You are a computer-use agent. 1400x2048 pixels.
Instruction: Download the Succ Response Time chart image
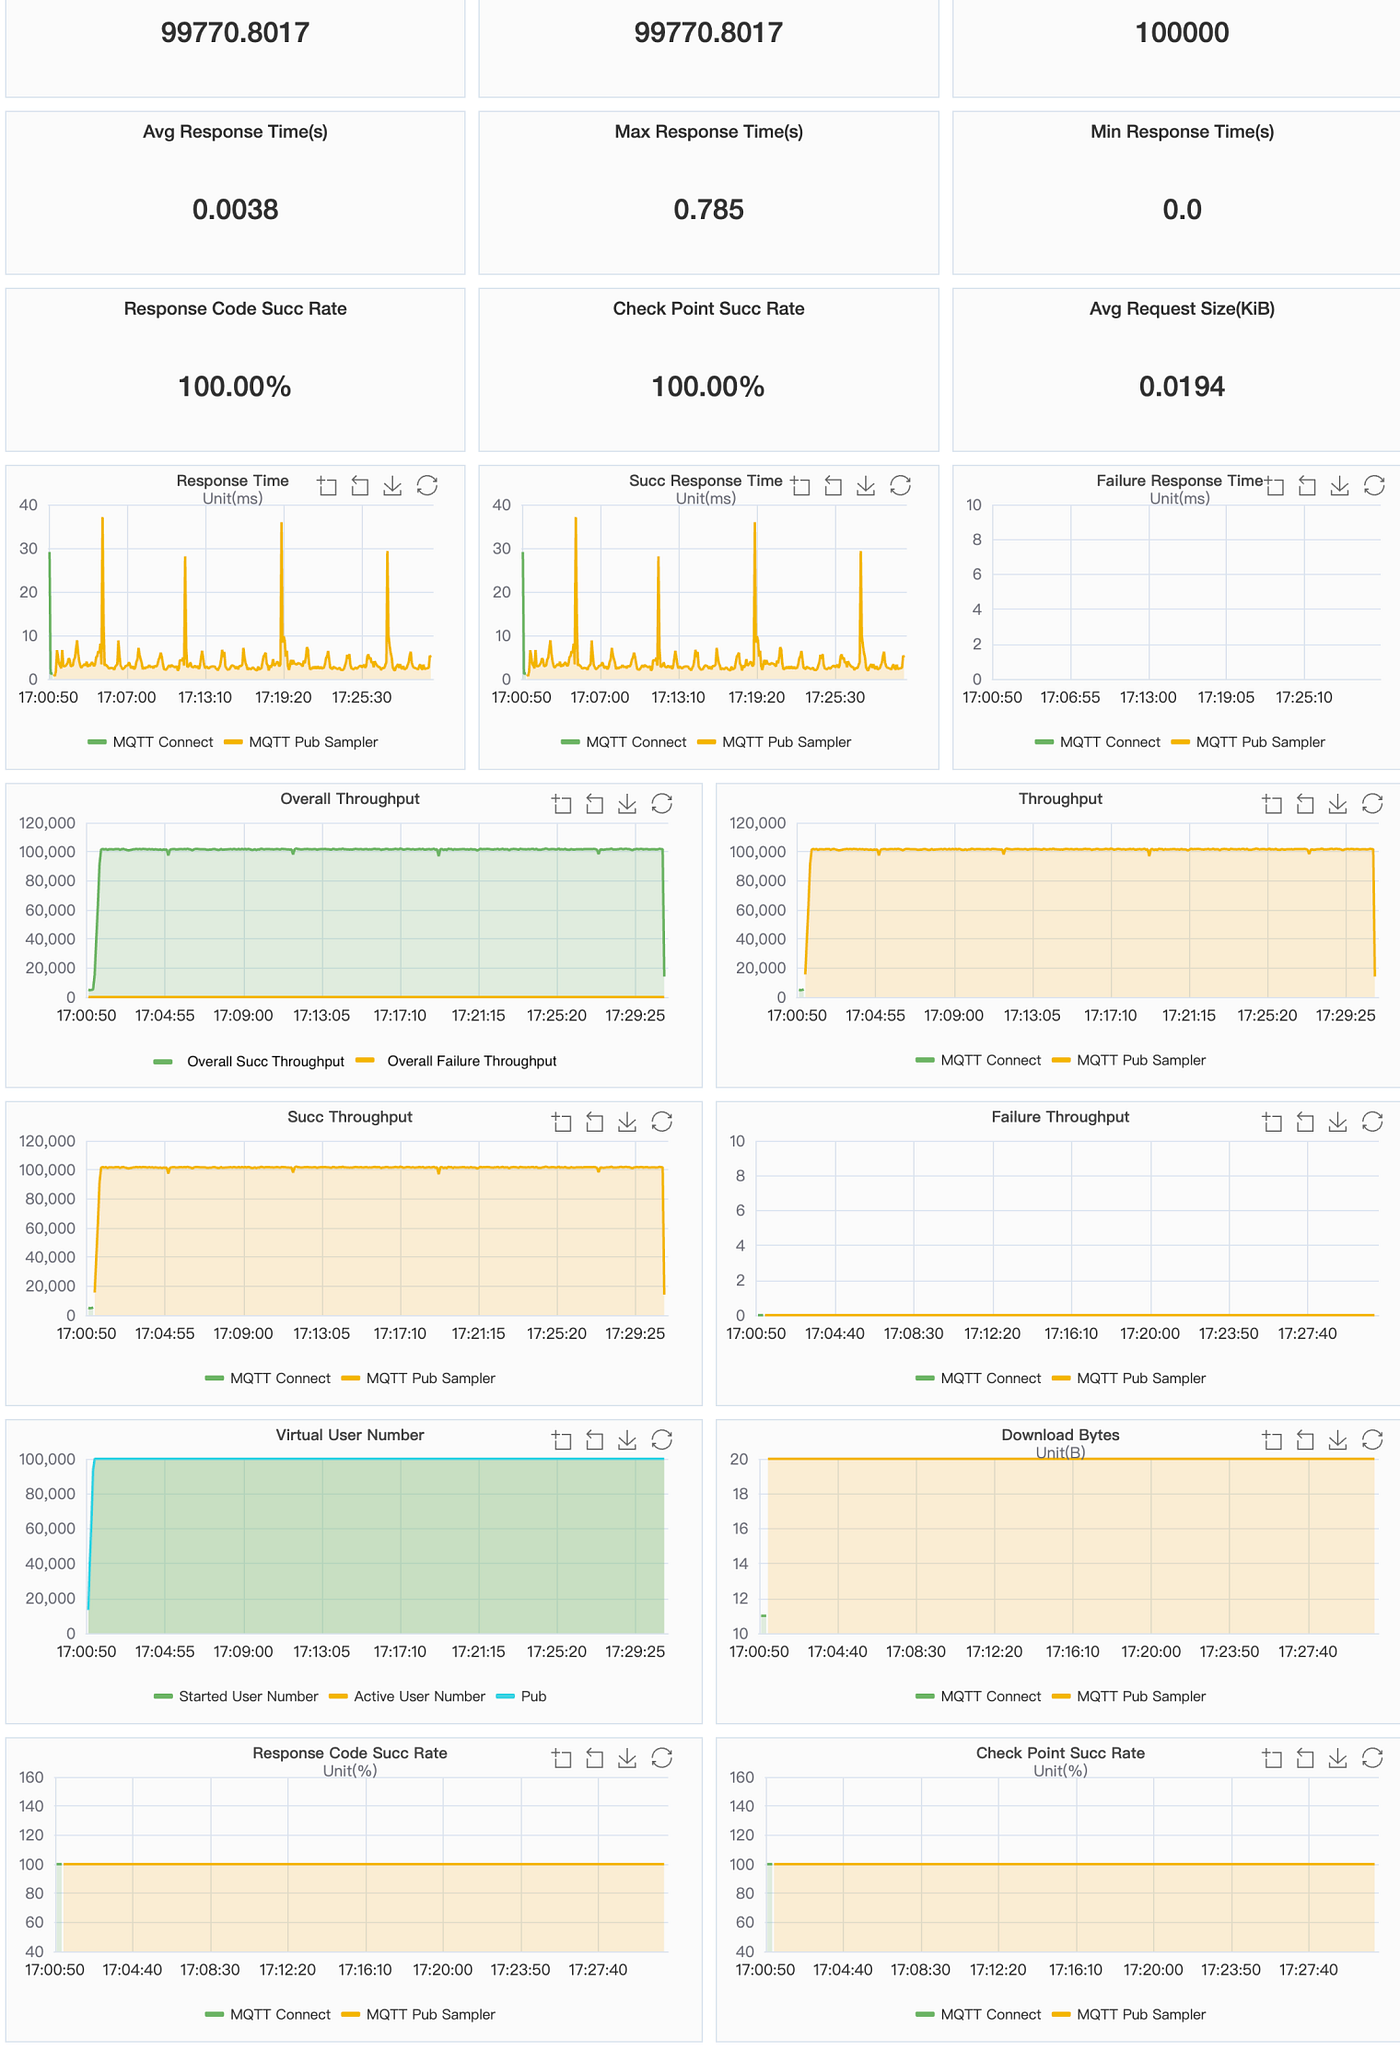pyautogui.click(x=866, y=486)
